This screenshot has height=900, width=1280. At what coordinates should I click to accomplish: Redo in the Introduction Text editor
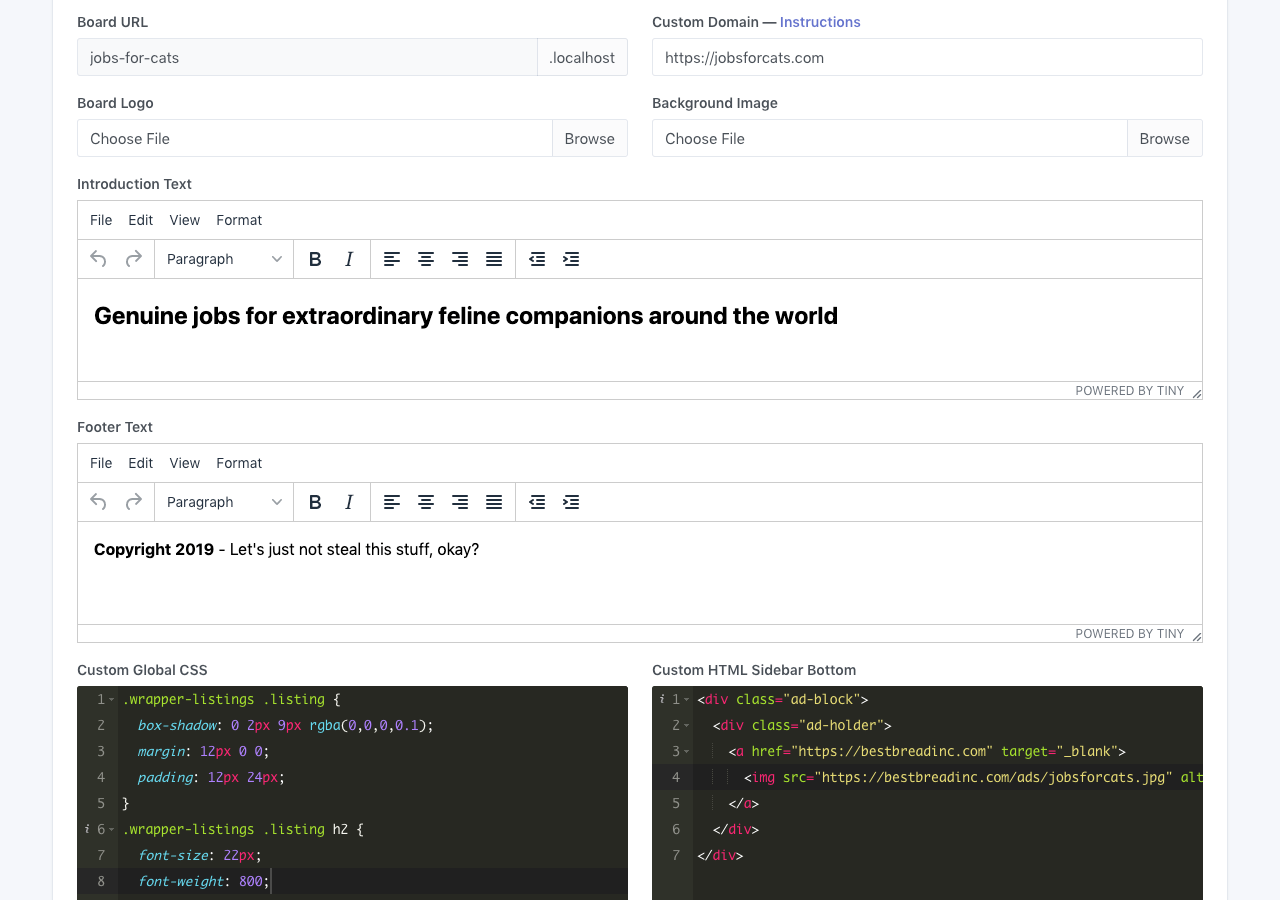[x=133, y=259]
